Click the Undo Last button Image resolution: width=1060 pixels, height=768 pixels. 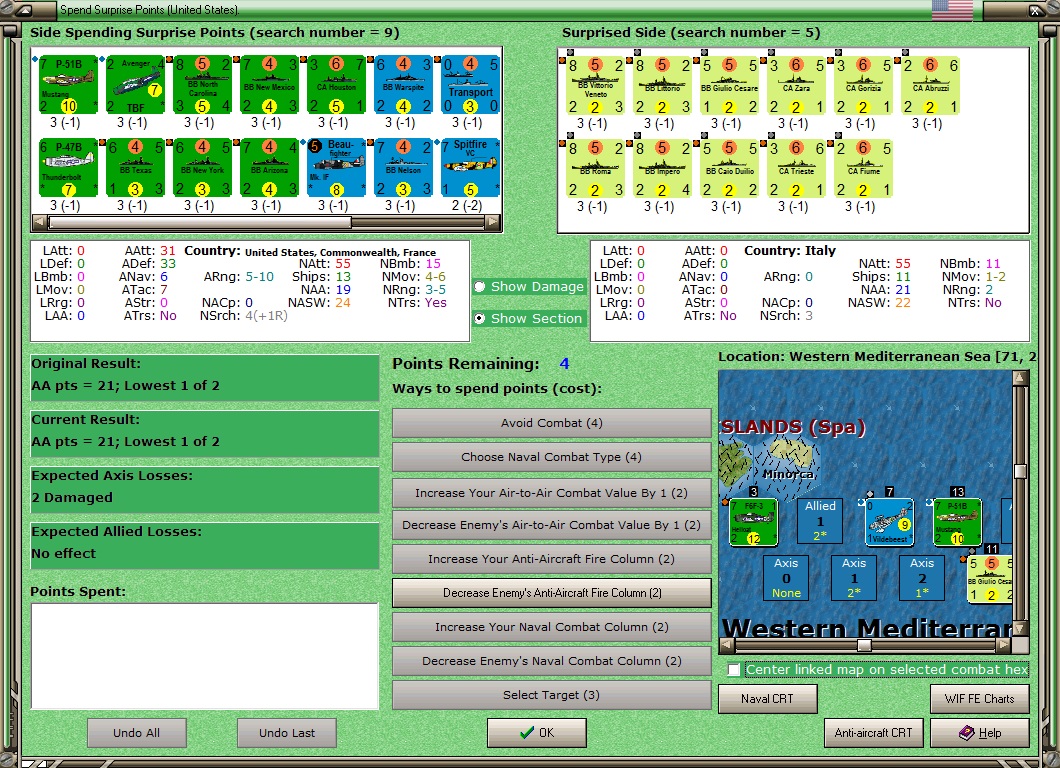pos(287,733)
